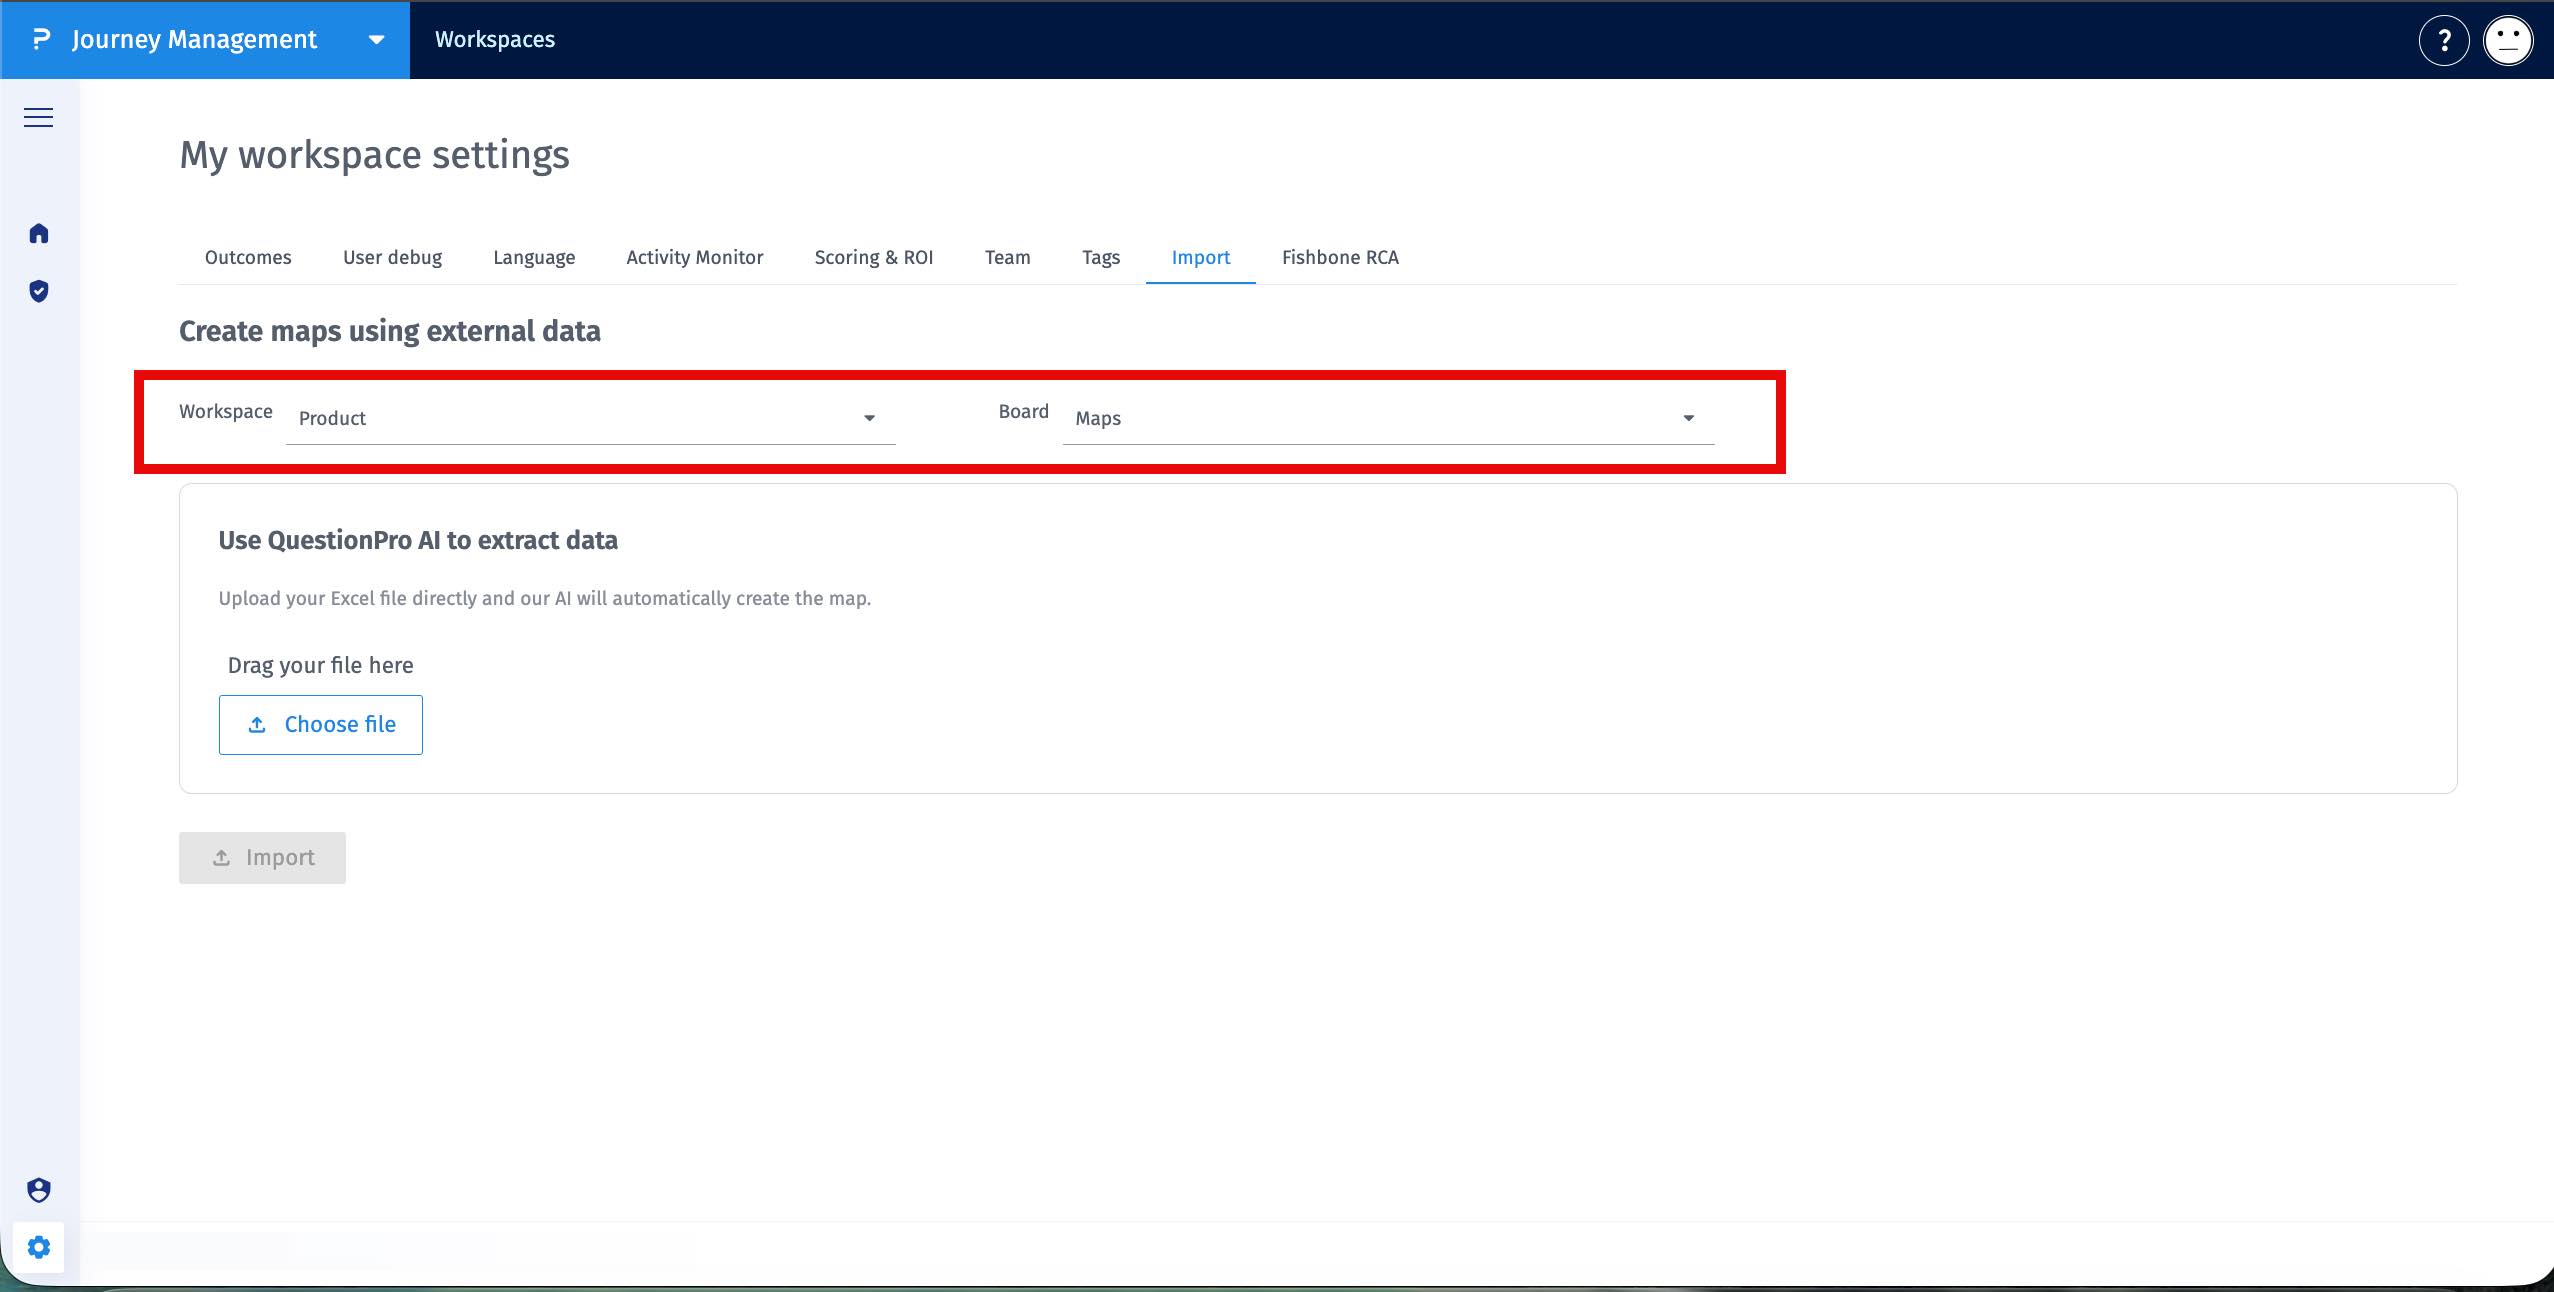Viewport: 2554px width, 1292px height.
Task: Click the Drag your file here area
Action: point(320,666)
